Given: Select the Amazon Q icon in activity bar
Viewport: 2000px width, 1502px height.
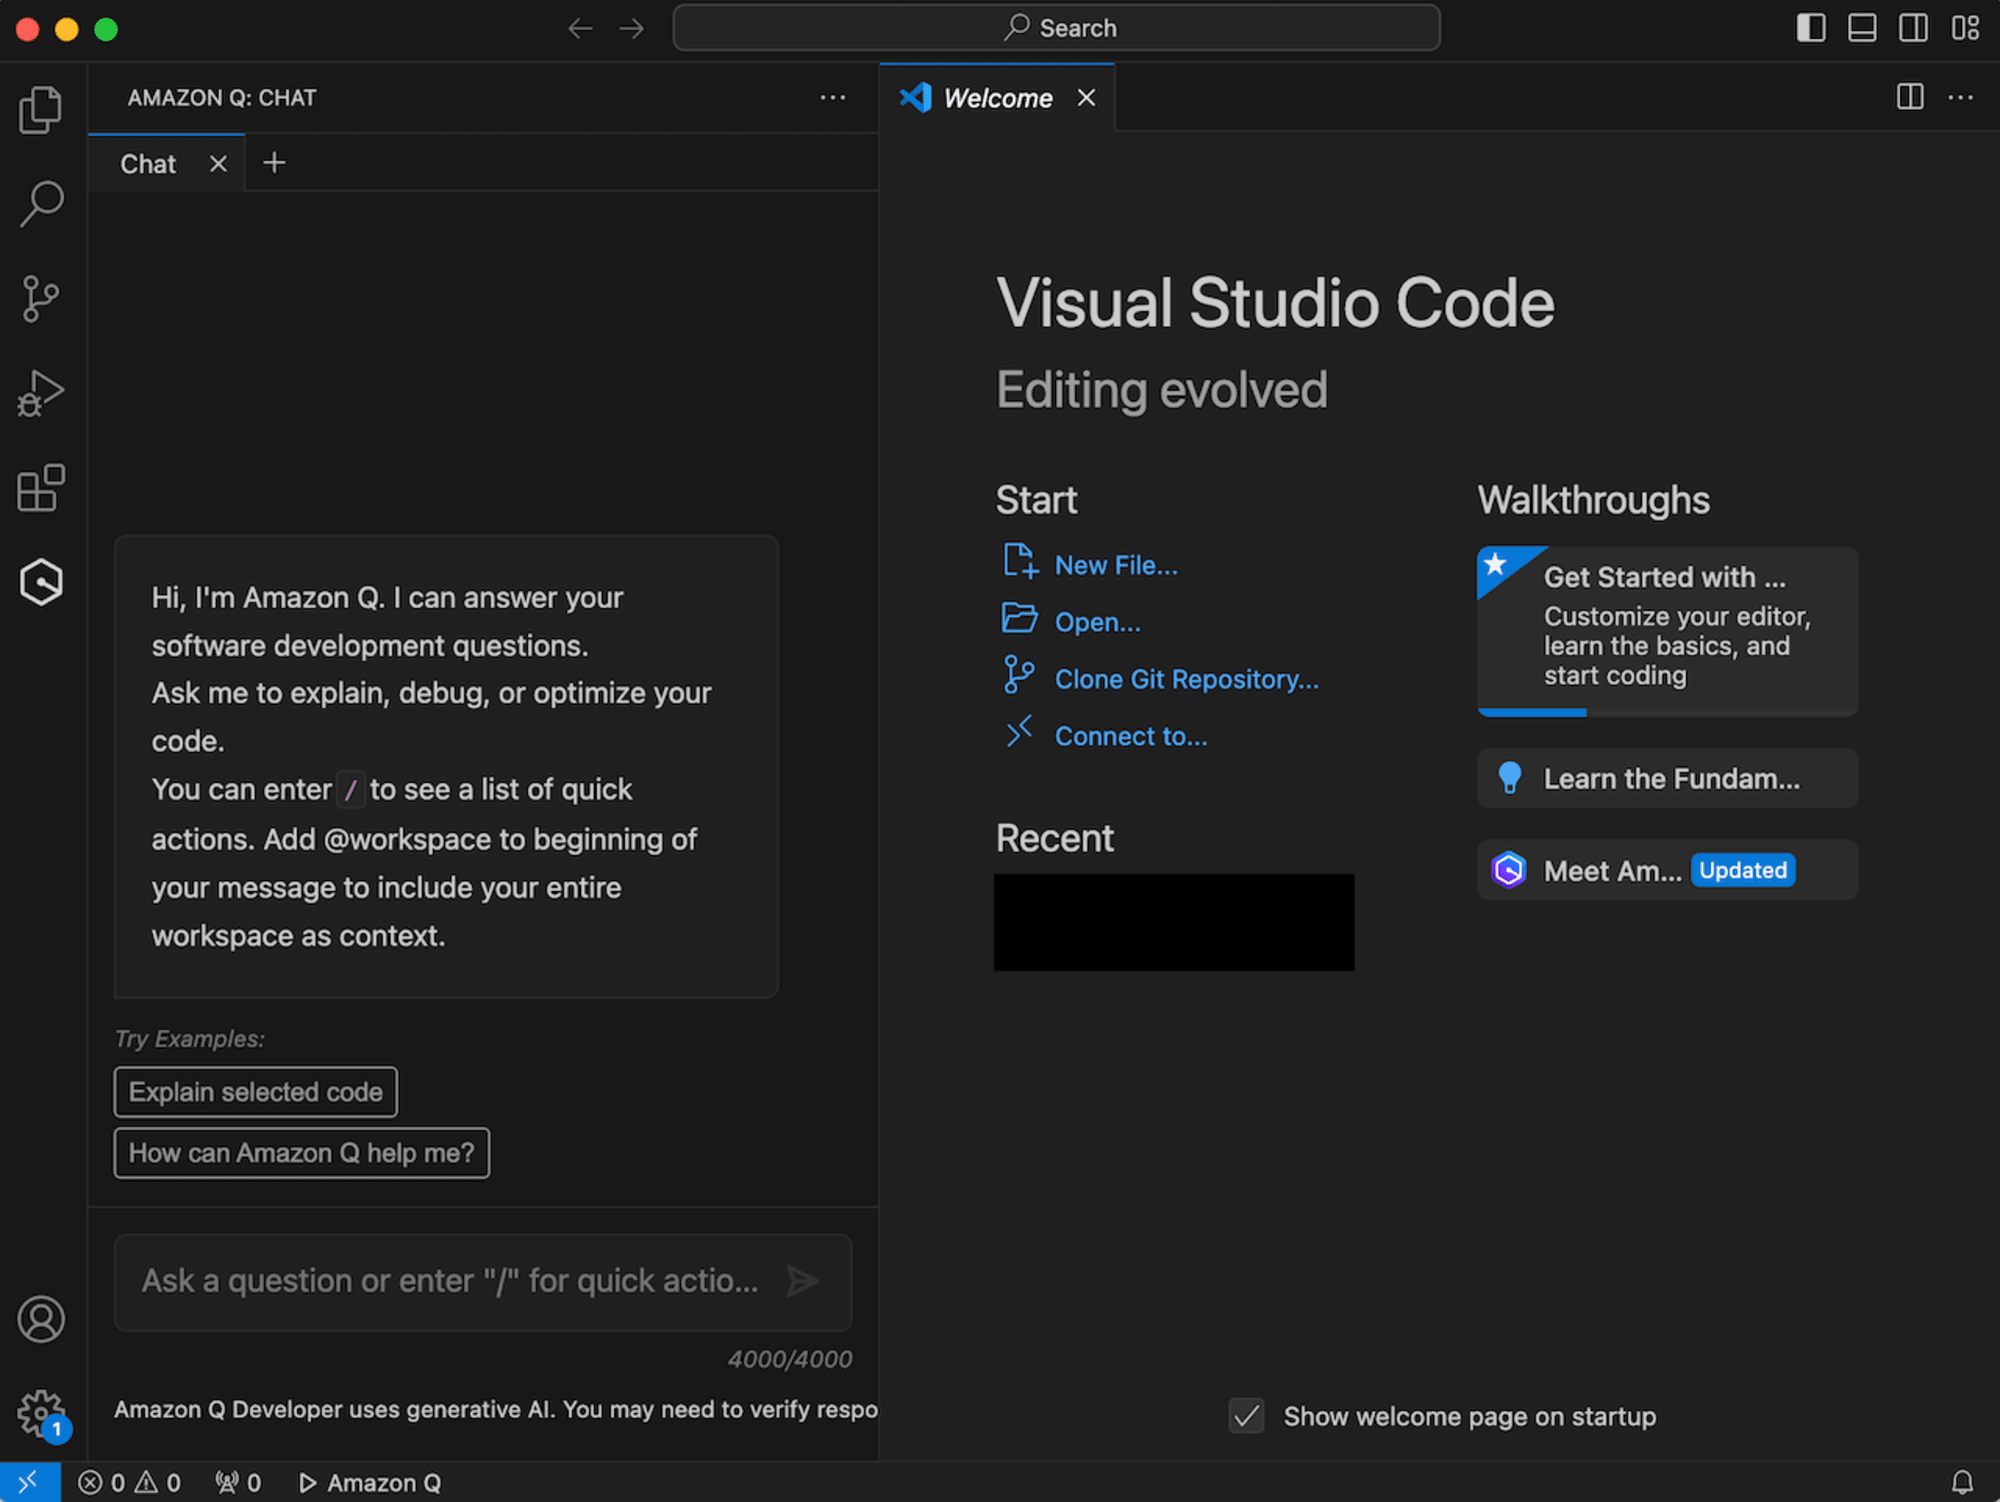Looking at the screenshot, I should point(41,582).
